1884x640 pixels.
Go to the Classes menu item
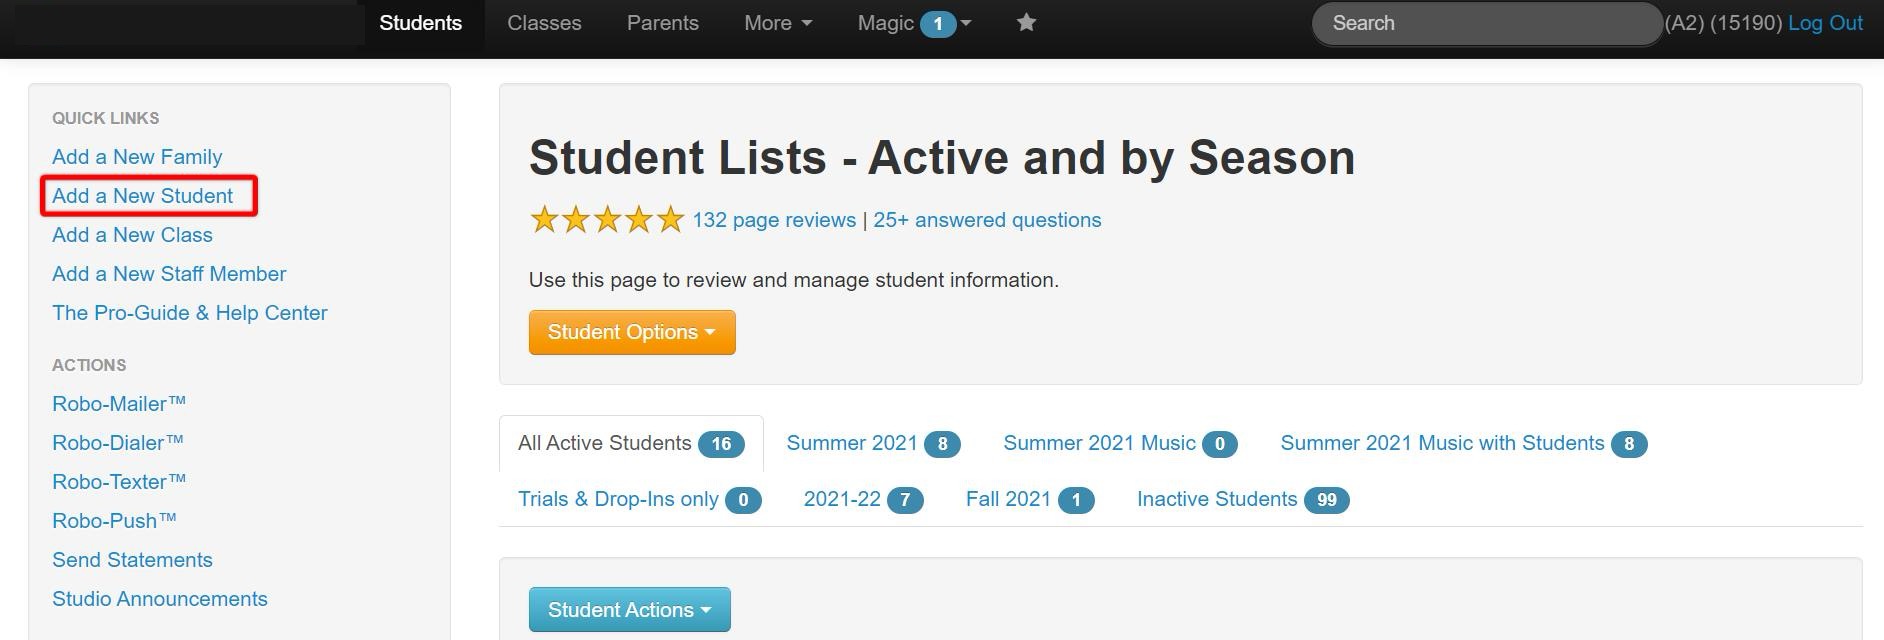544,23
